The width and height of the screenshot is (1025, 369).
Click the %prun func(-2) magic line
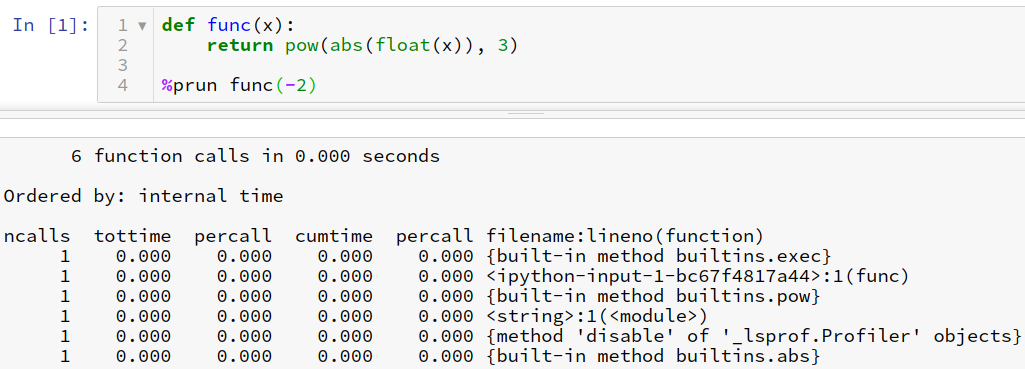tap(239, 85)
